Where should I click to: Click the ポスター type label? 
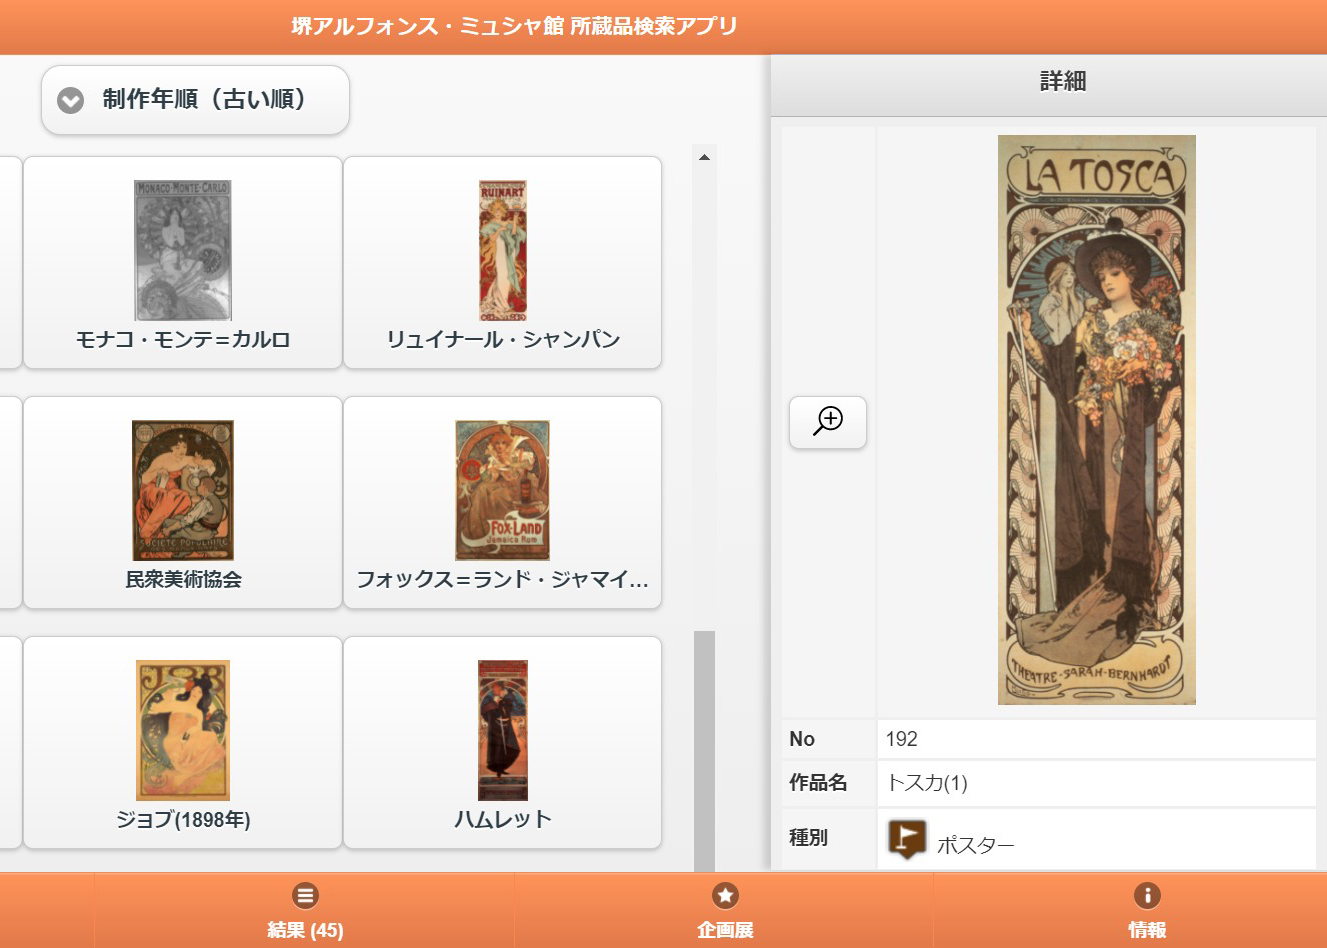(975, 845)
